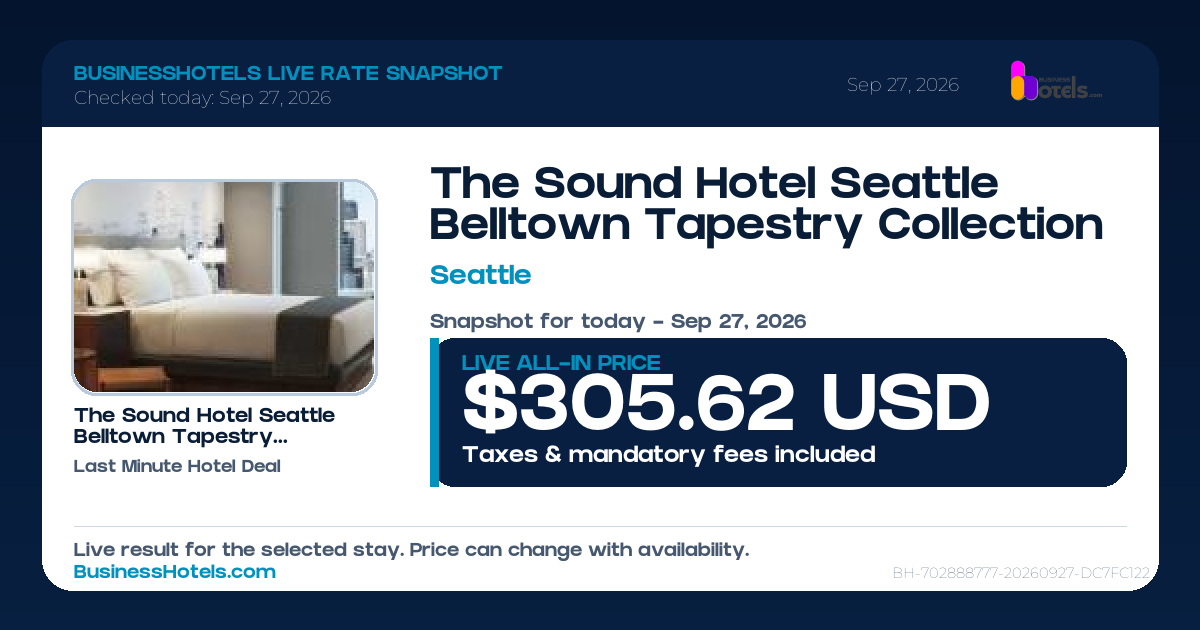Viewport: 1200px width, 630px height.
Task: Click the blue accent bar beside price
Action: click(x=434, y=412)
